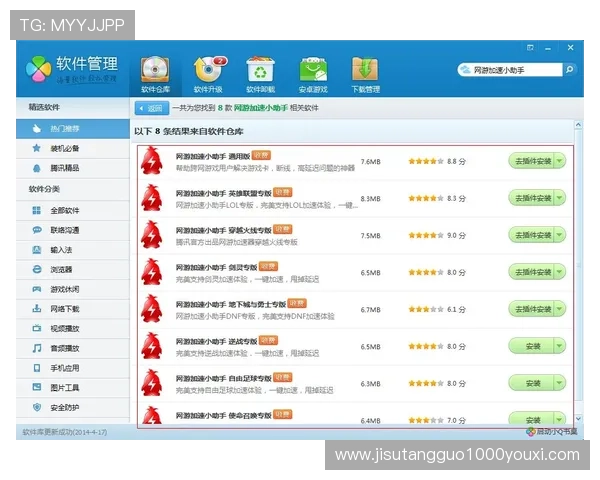
Task: Expand install dropdown arrow for 地下城与勇士专版
Action: tap(560, 309)
